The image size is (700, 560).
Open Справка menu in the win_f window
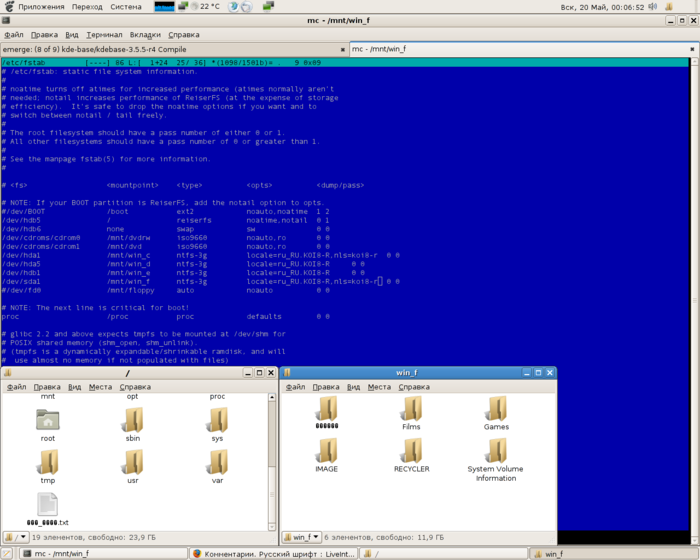coord(414,387)
